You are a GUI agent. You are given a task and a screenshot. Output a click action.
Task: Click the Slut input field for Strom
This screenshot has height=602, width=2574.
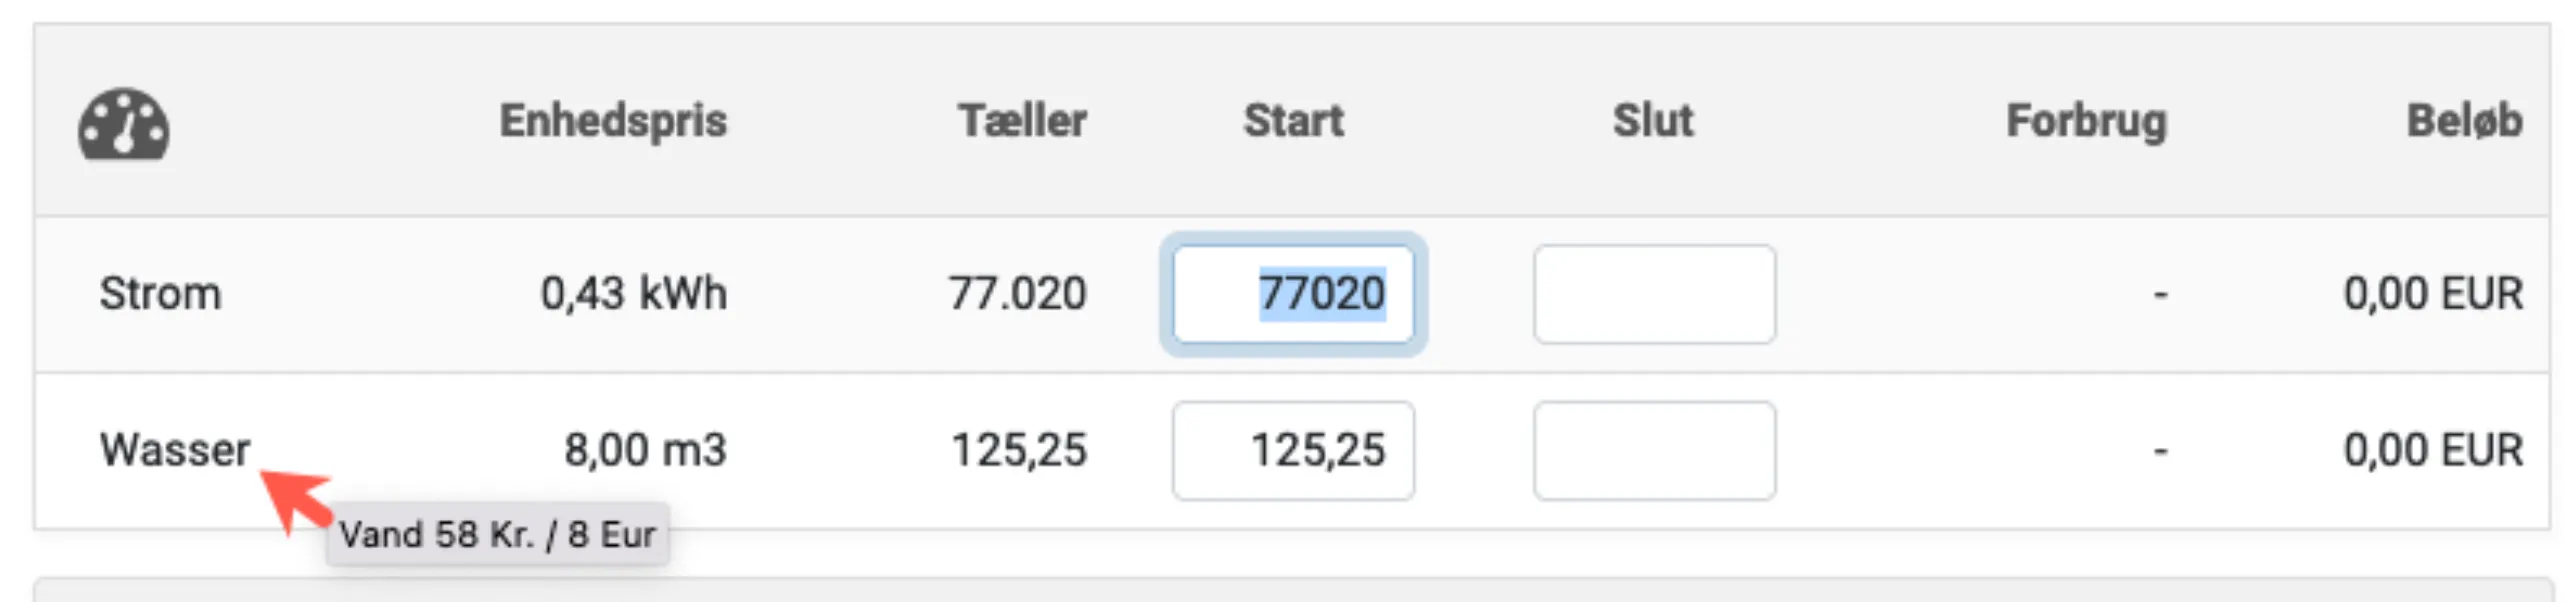click(x=1654, y=294)
